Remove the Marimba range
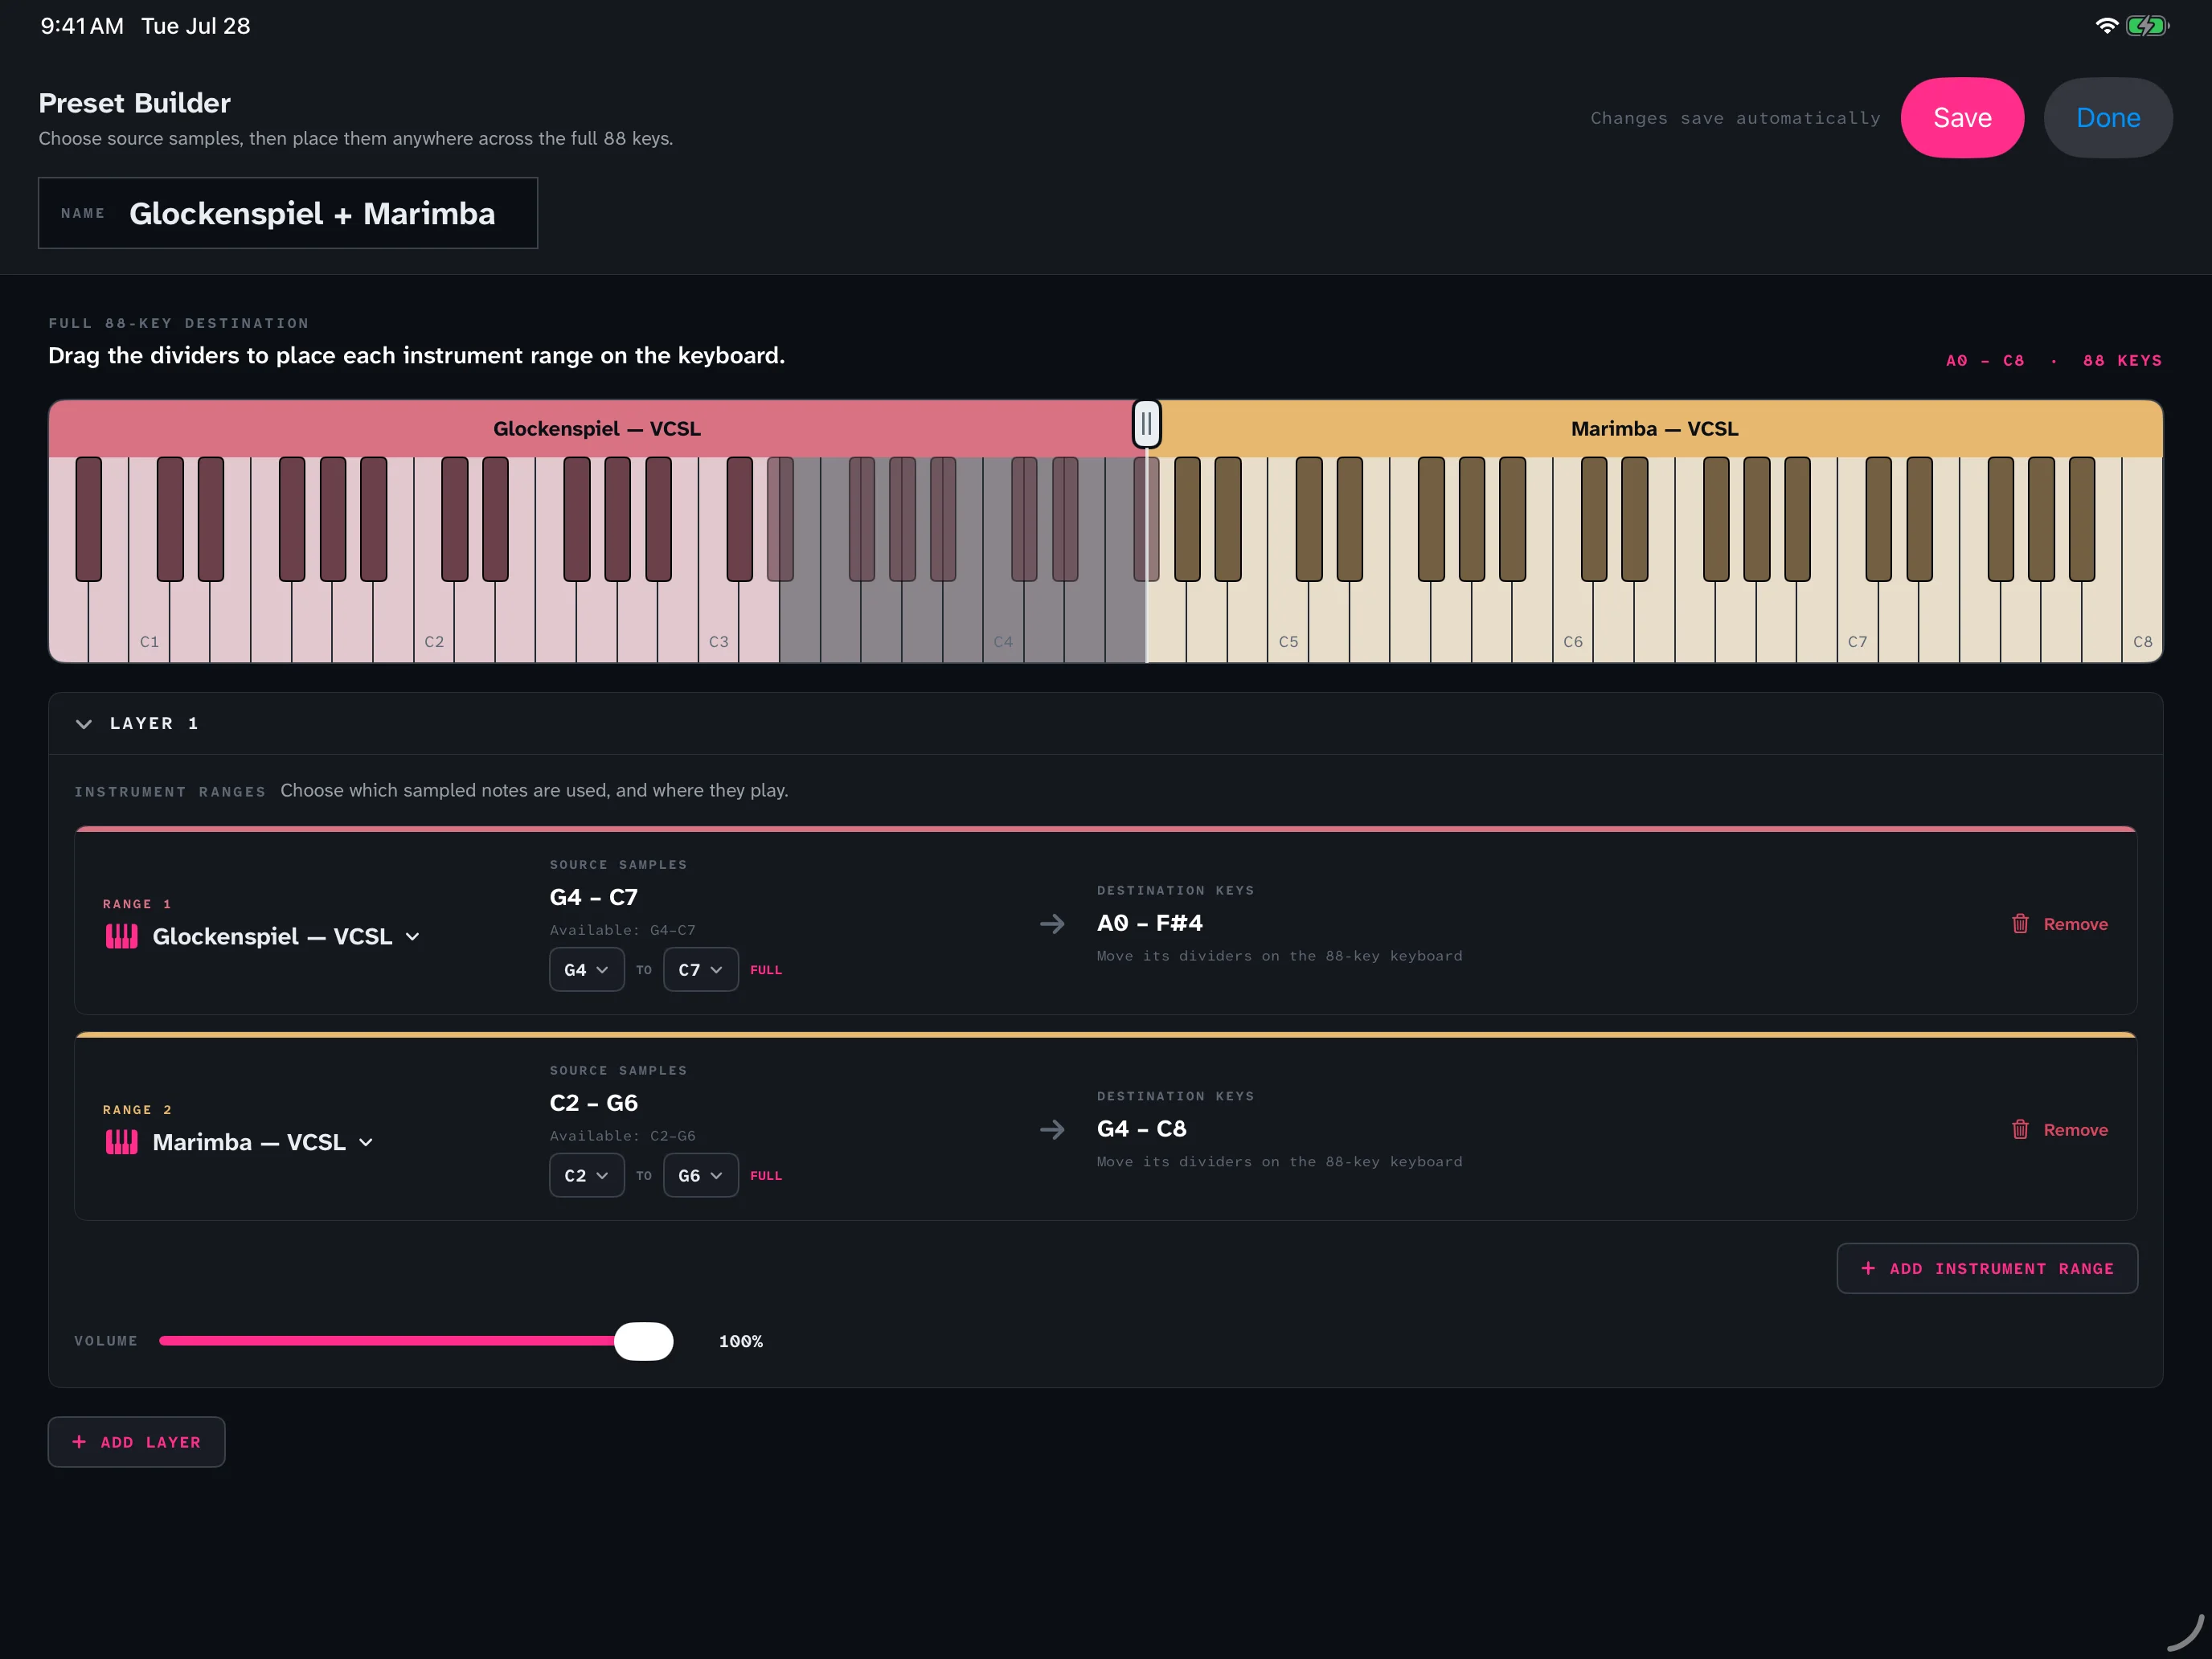2212x1659 pixels. [x=2059, y=1130]
